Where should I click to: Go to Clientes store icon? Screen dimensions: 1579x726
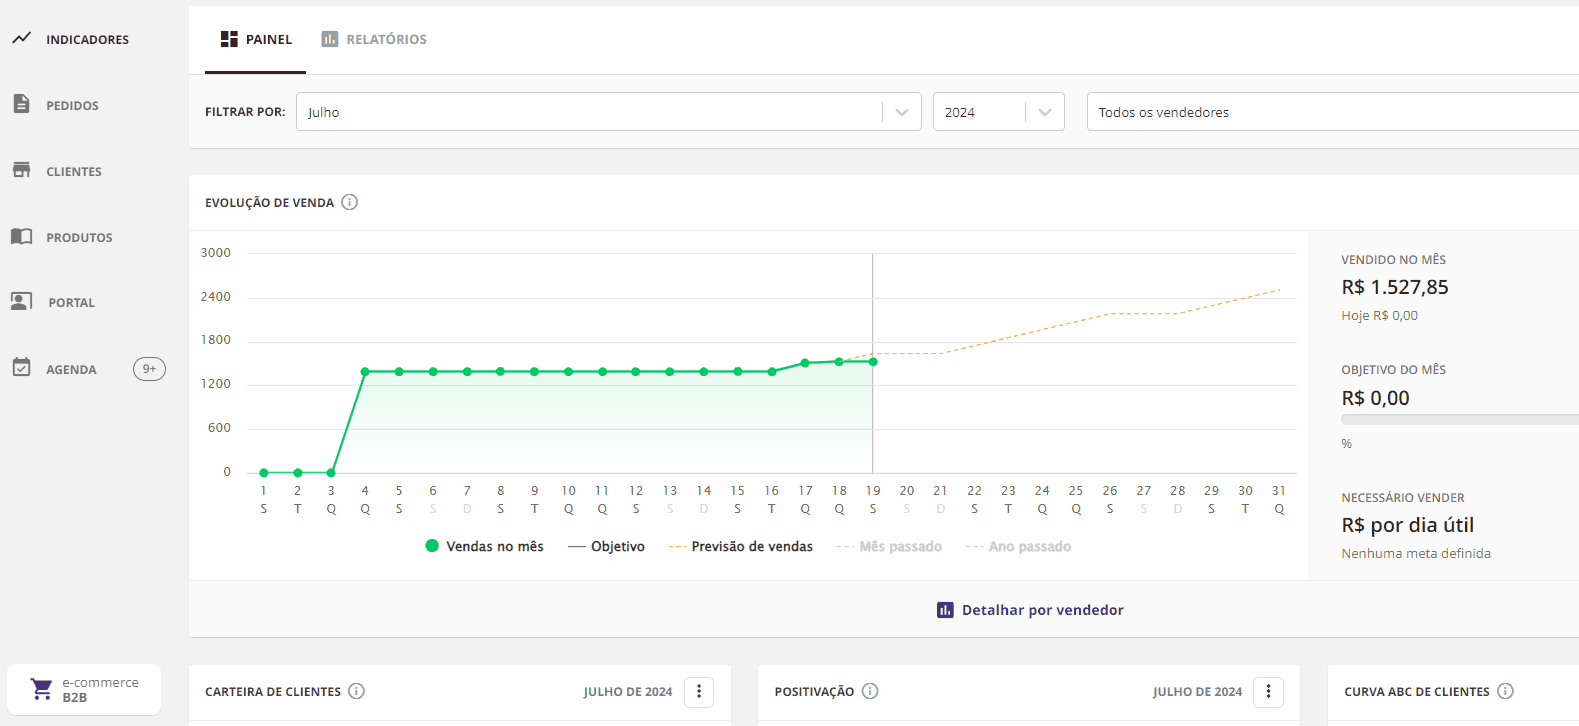(x=21, y=170)
